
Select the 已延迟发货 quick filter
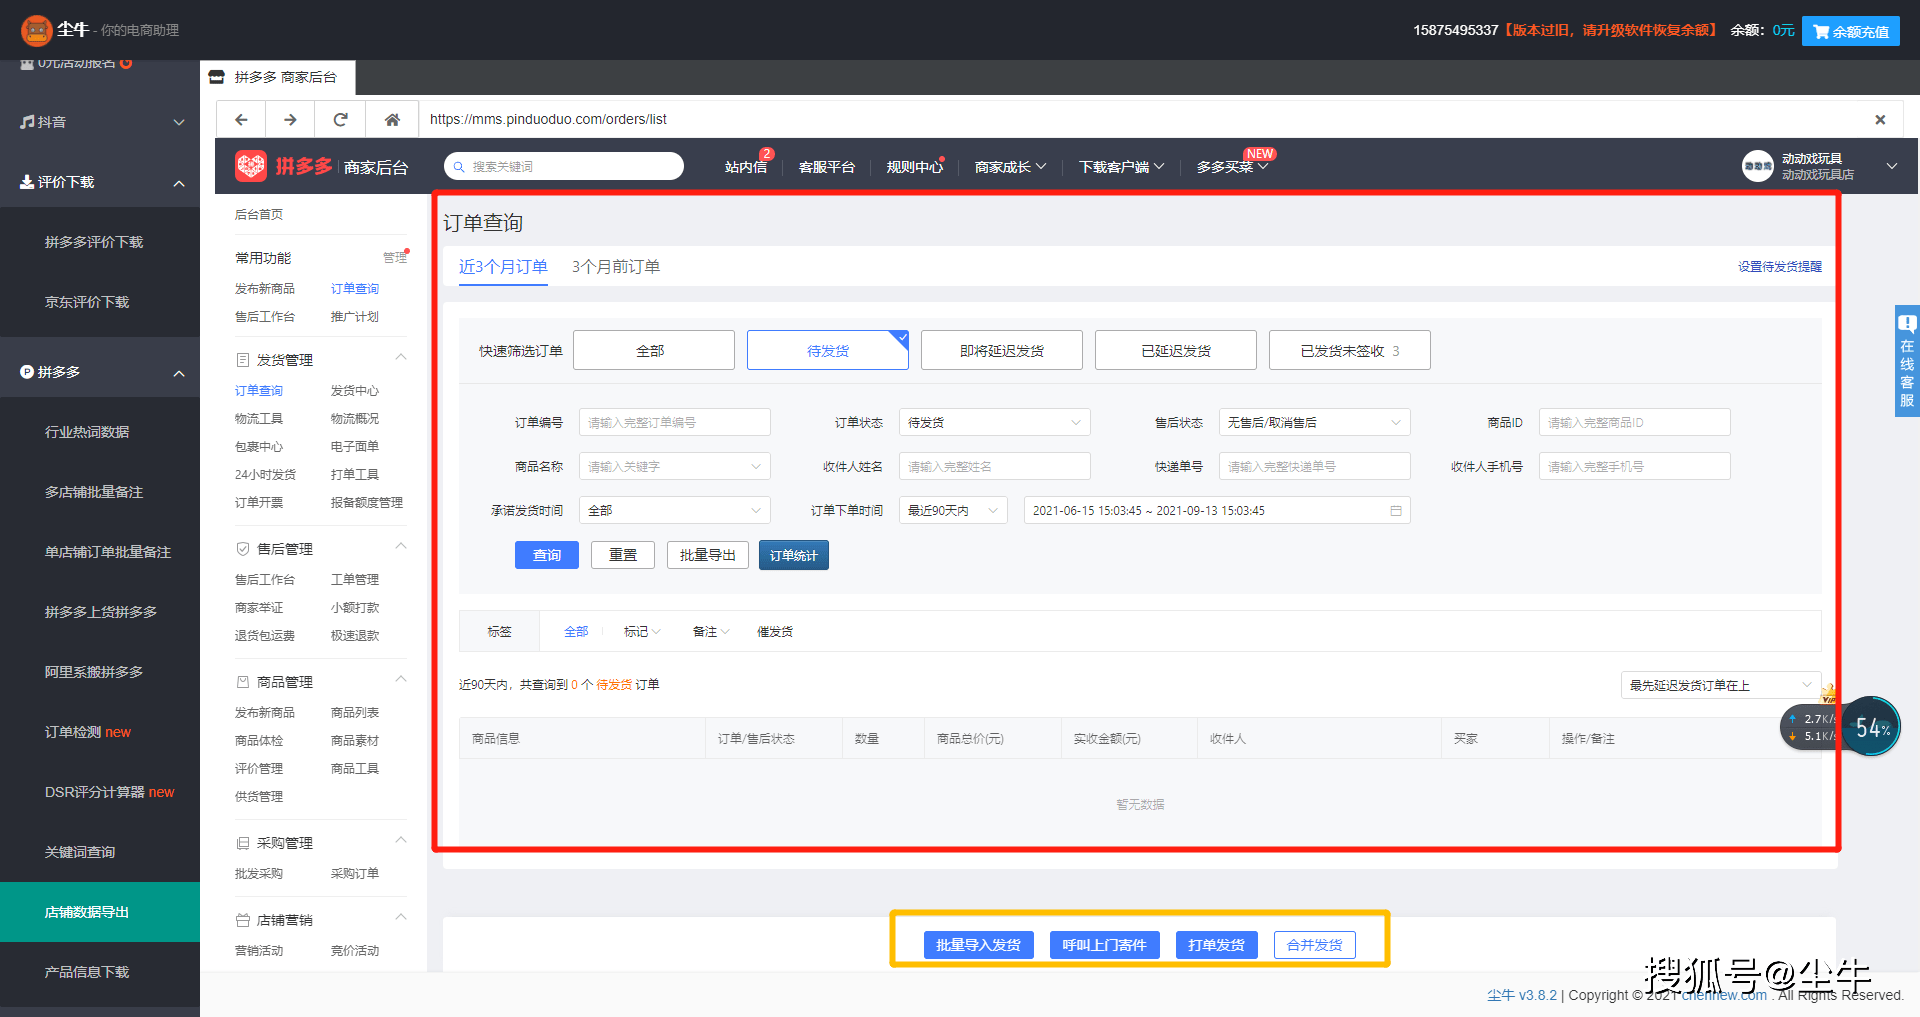coord(1175,351)
